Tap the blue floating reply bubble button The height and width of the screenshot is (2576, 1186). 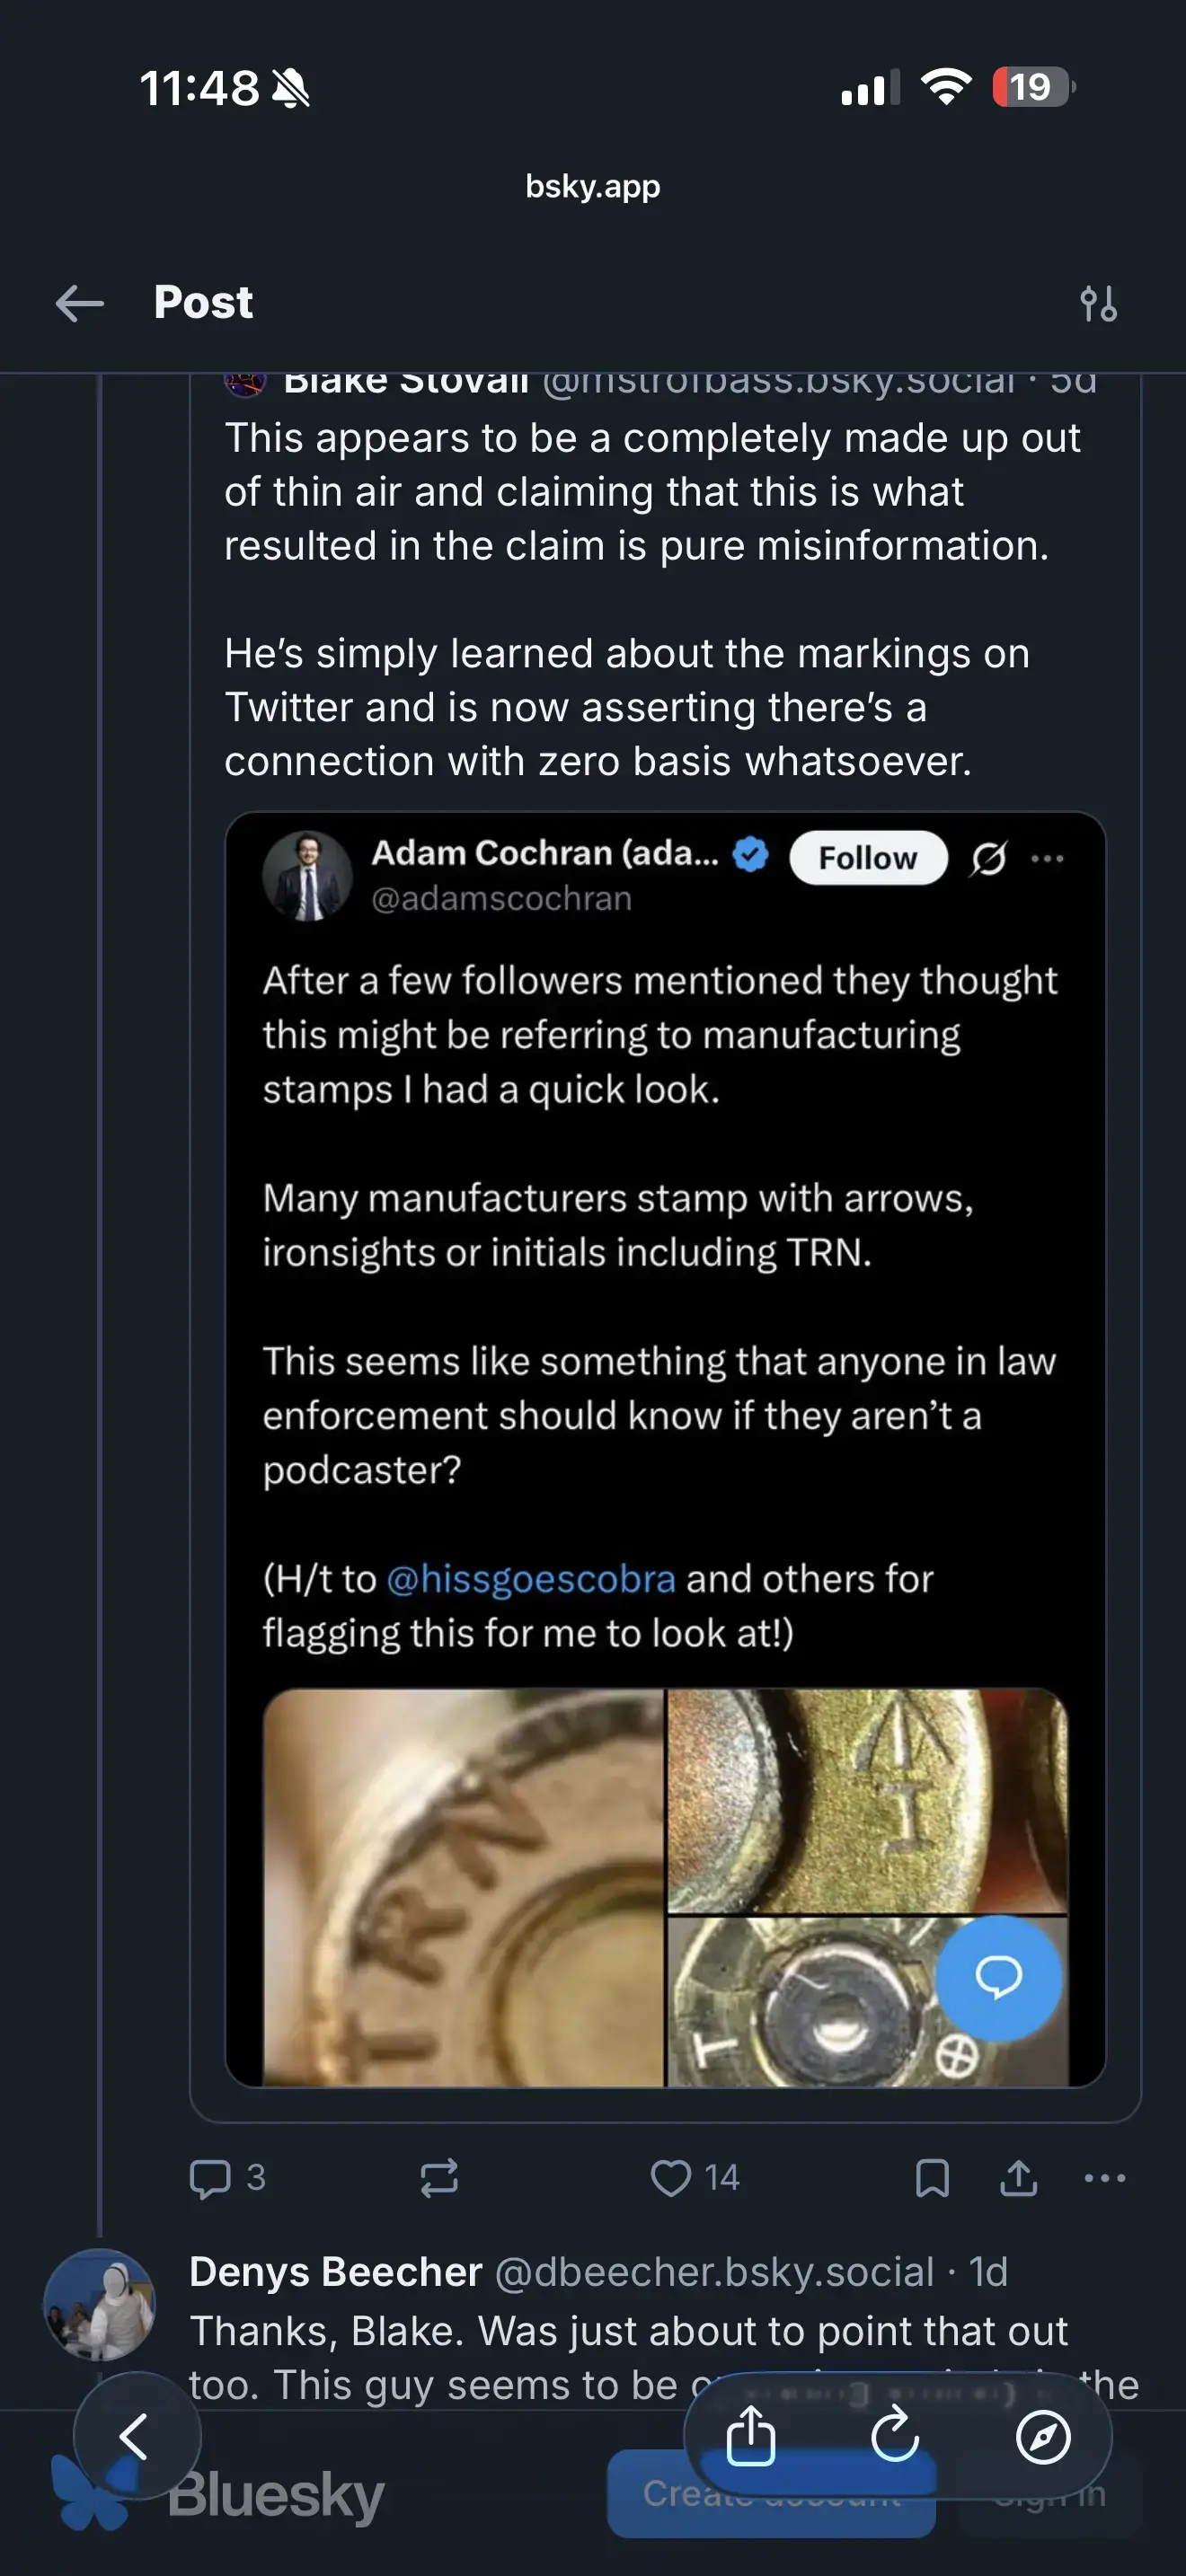tap(998, 1977)
